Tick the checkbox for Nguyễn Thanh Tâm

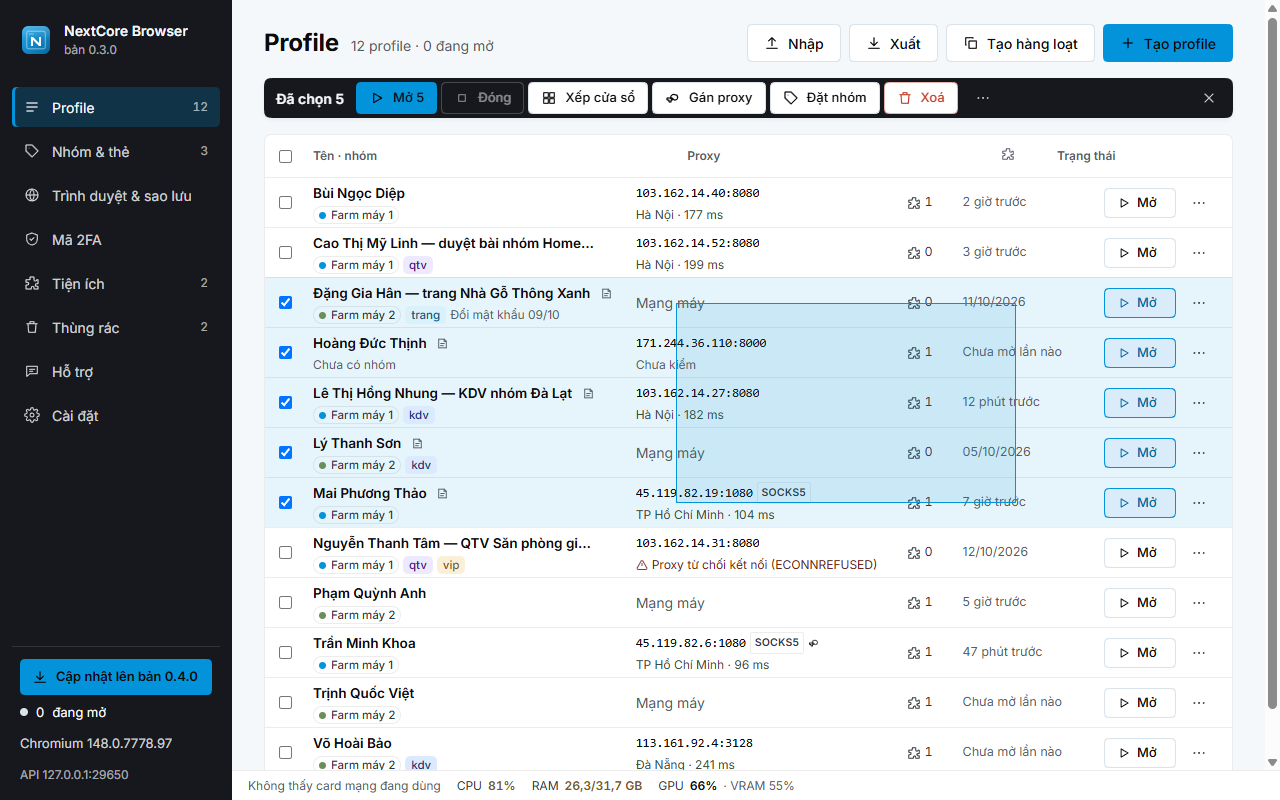(286, 552)
